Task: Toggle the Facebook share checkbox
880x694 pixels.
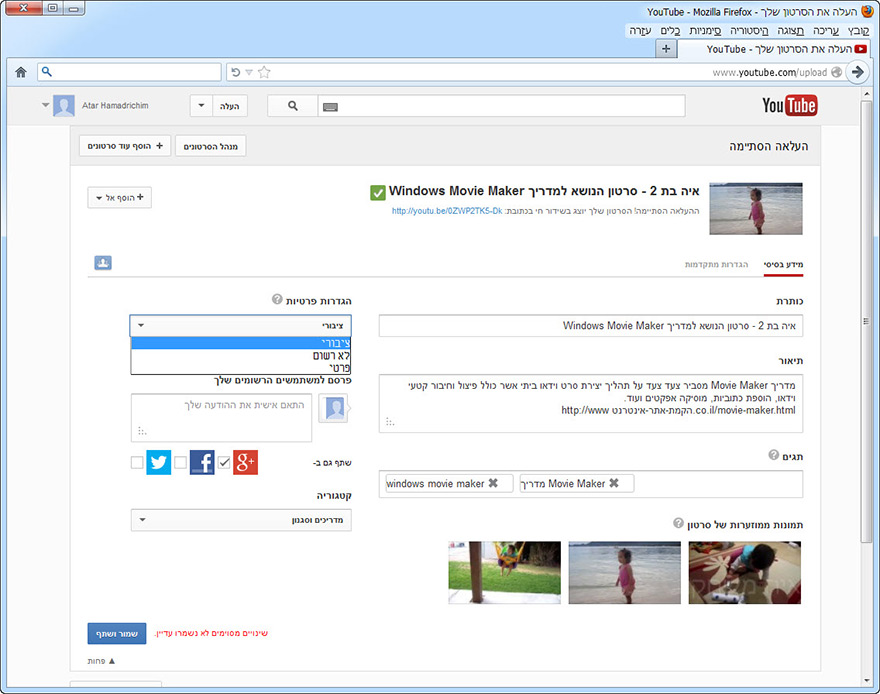Action: click(180, 462)
